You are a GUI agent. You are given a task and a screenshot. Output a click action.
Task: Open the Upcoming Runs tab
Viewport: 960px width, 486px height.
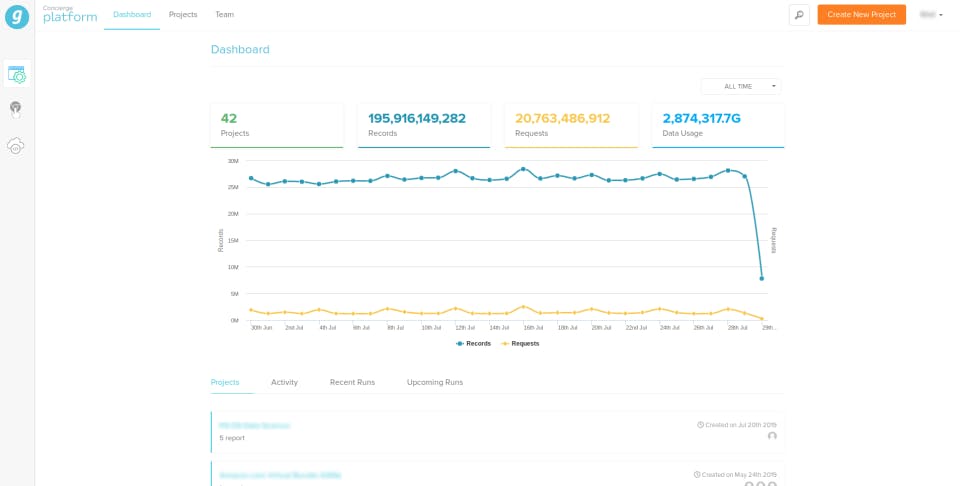pos(435,382)
